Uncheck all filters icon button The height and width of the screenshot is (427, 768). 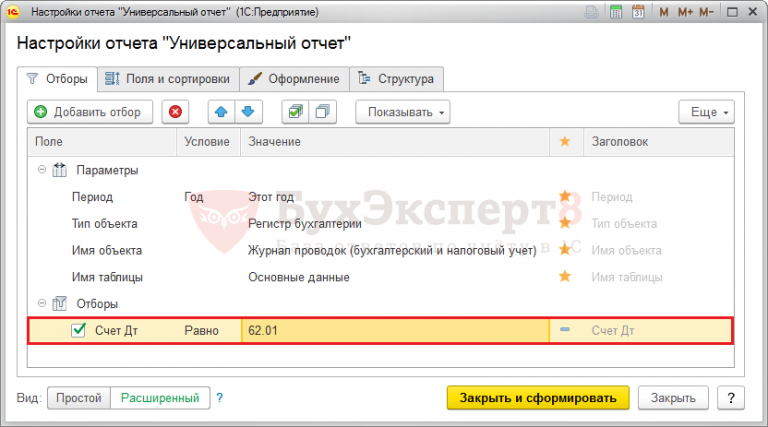point(322,112)
